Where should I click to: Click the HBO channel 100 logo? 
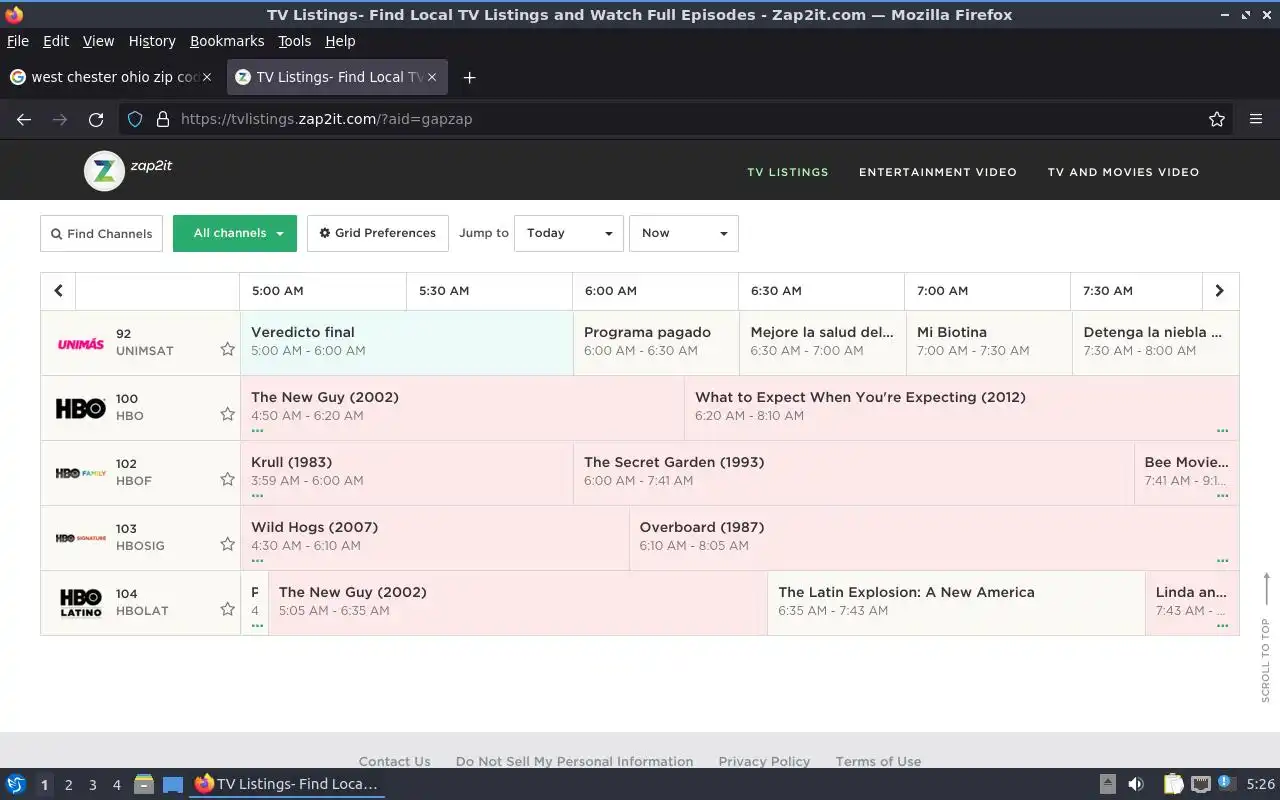(81, 408)
